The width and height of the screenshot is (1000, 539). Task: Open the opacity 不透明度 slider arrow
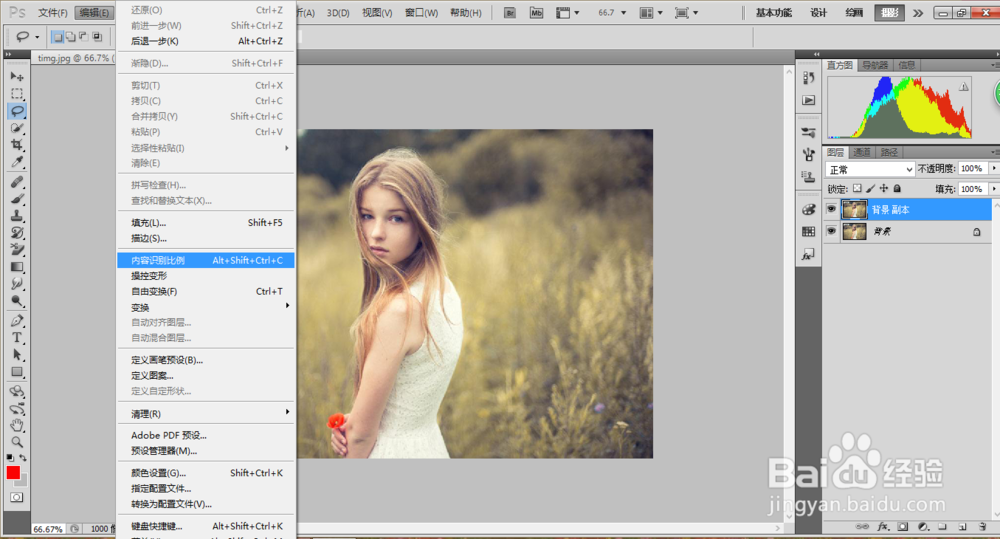click(992, 169)
